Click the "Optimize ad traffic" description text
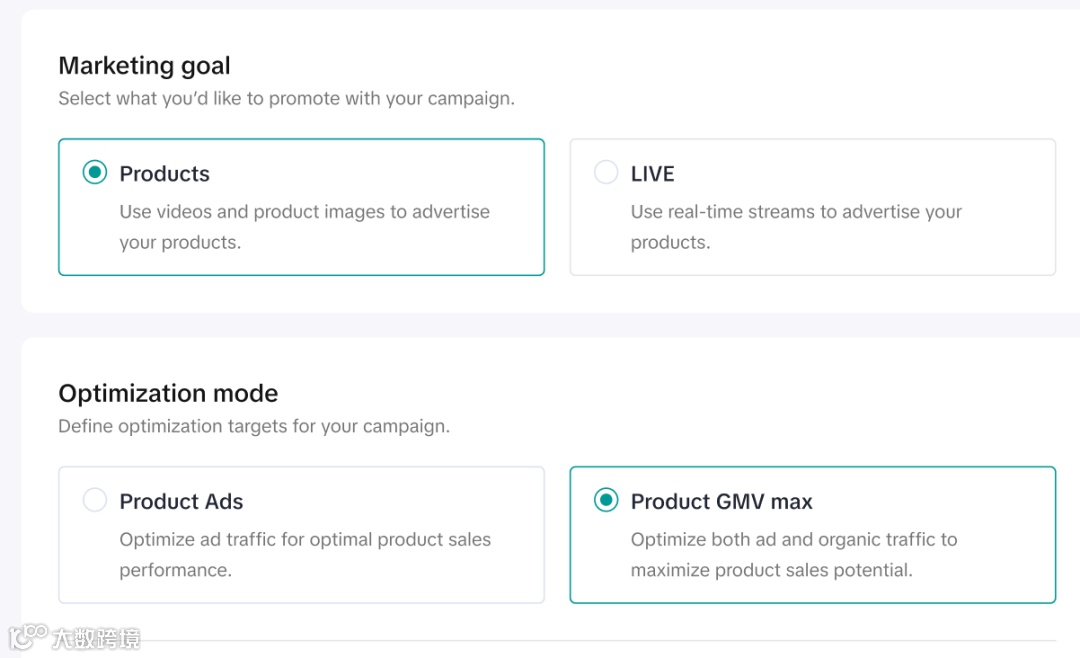Viewport: 1080px width, 658px height. [304, 555]
